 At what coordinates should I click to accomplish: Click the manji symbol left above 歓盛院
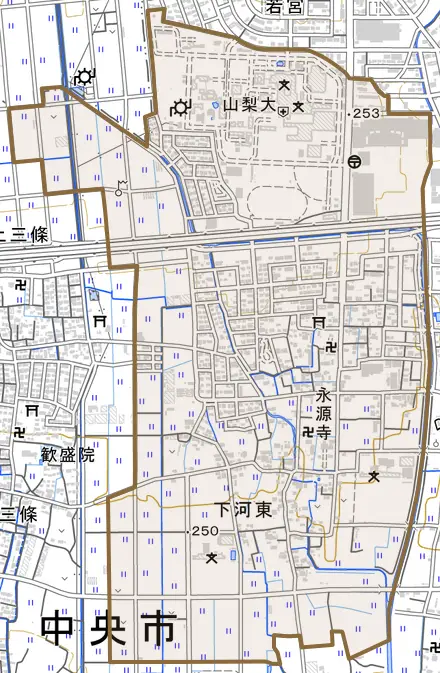pos(18,433)
